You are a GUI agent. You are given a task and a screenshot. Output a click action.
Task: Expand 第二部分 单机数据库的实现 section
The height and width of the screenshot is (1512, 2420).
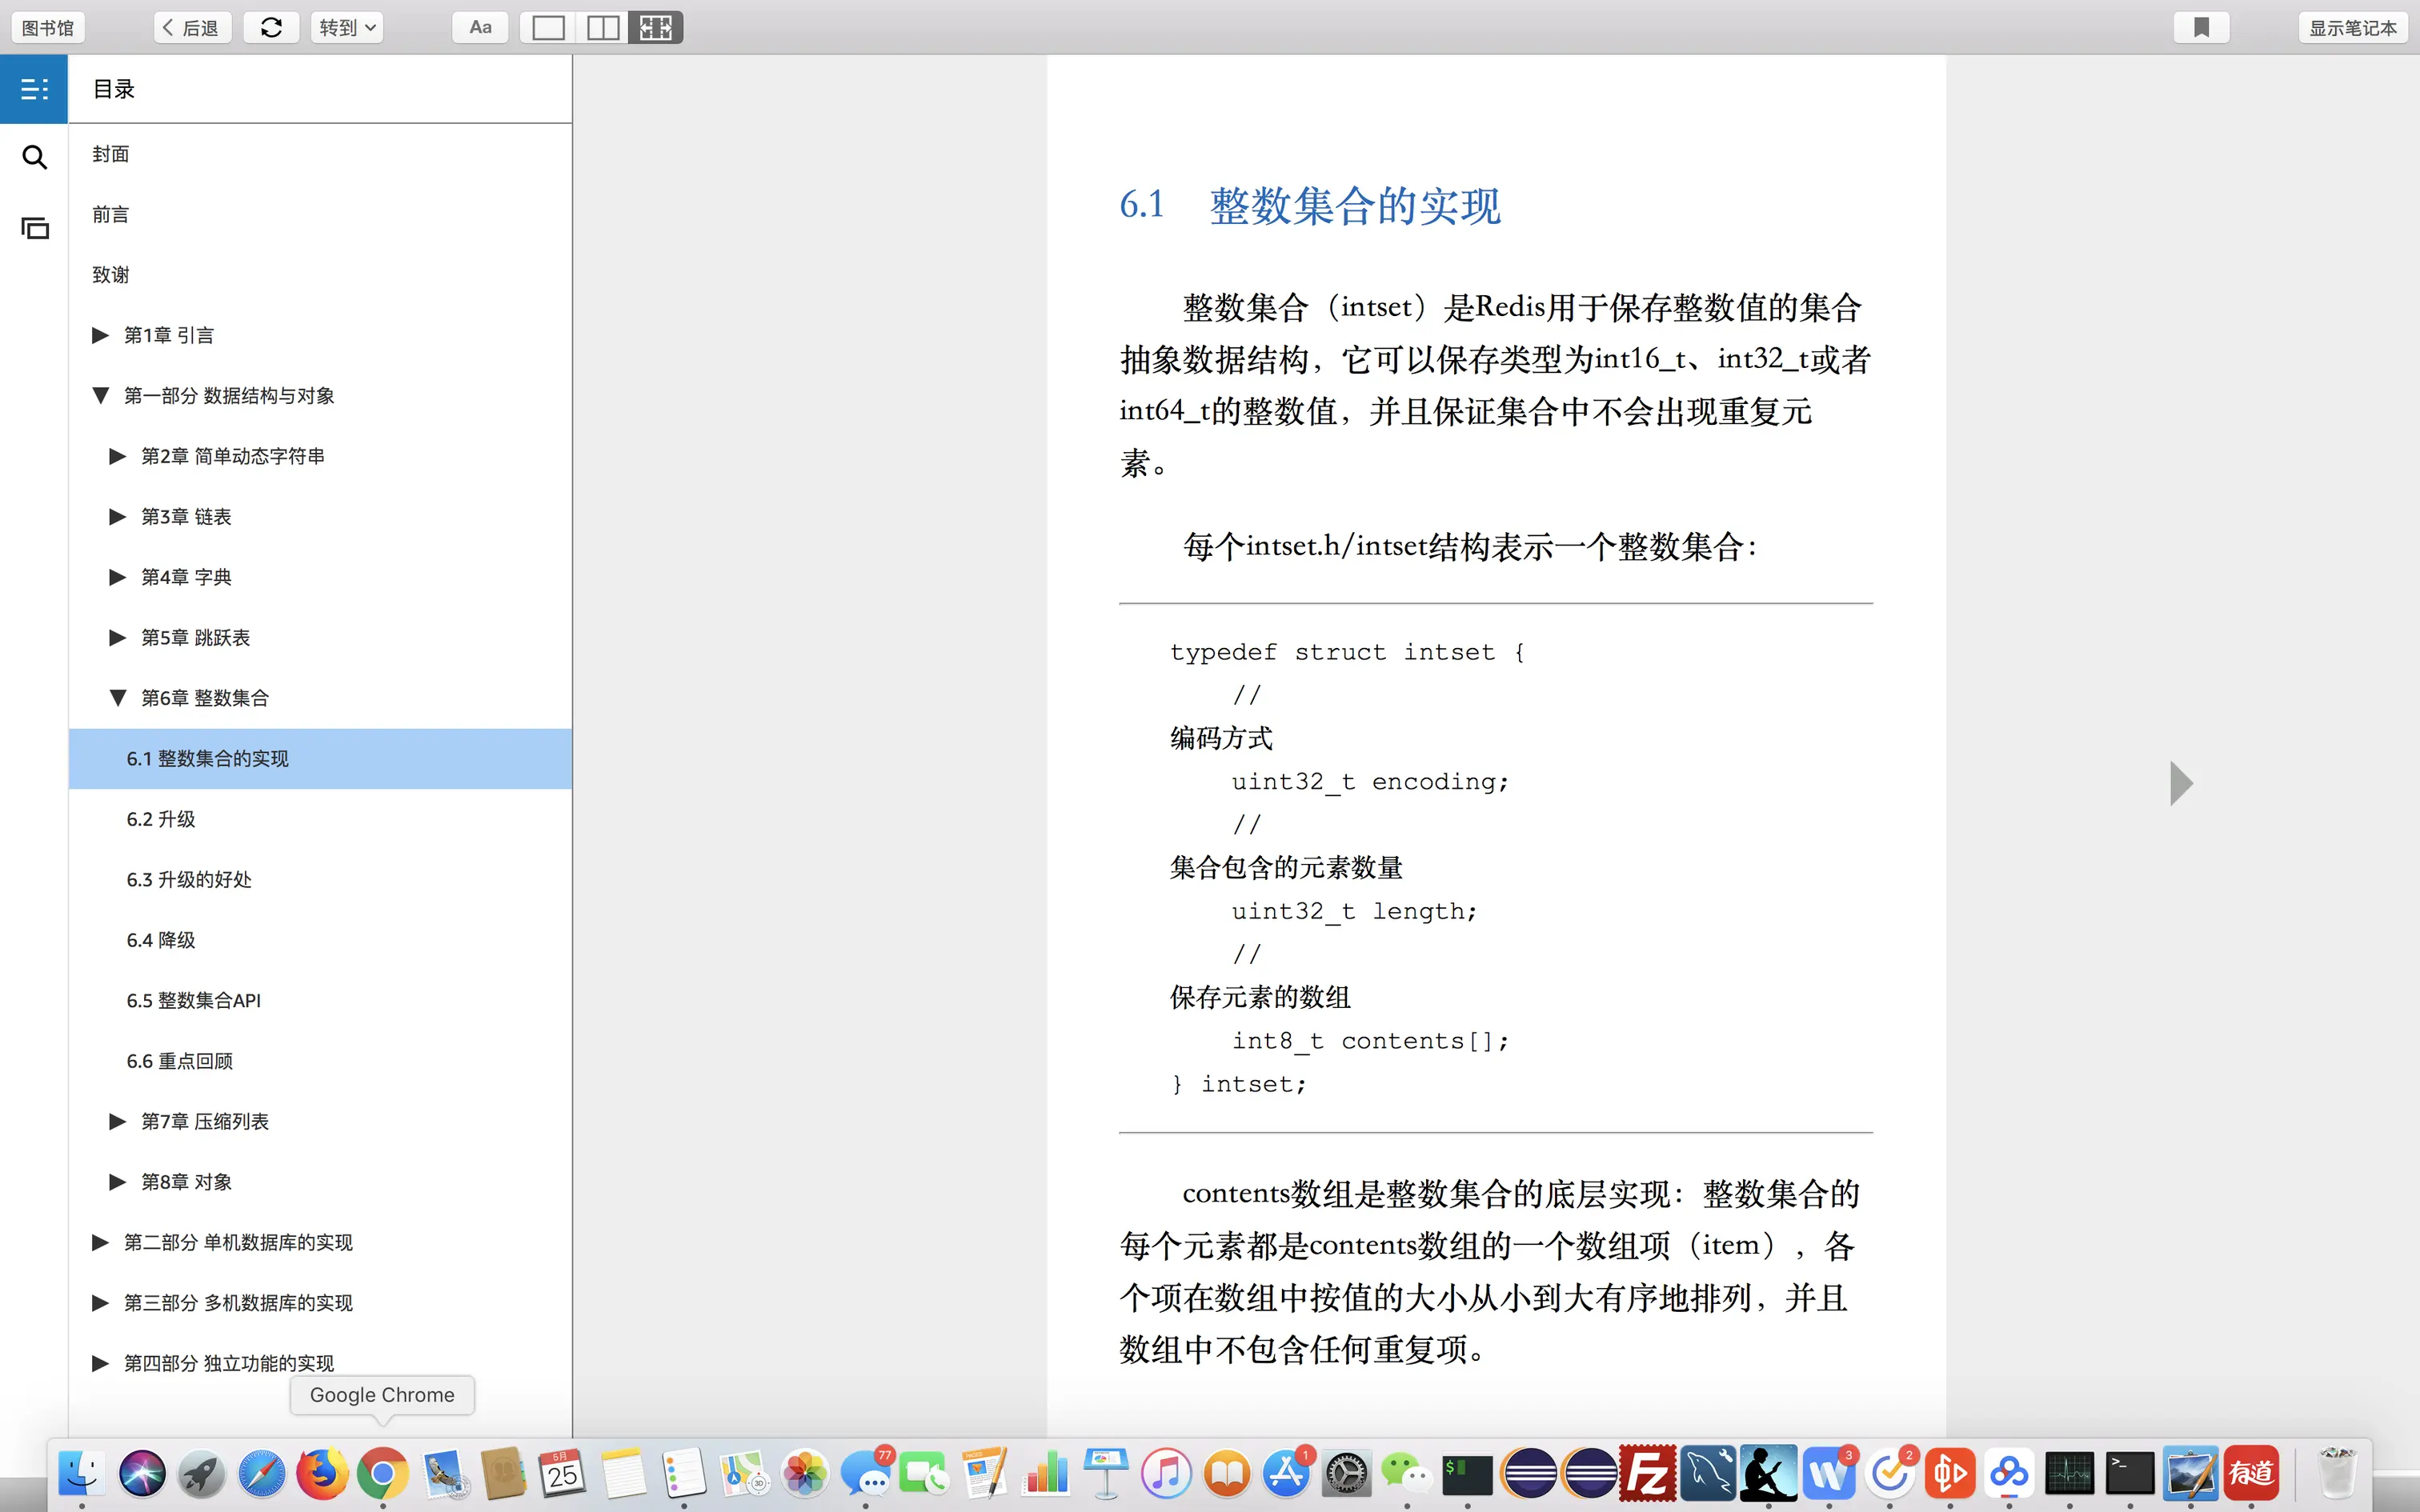100,1242
